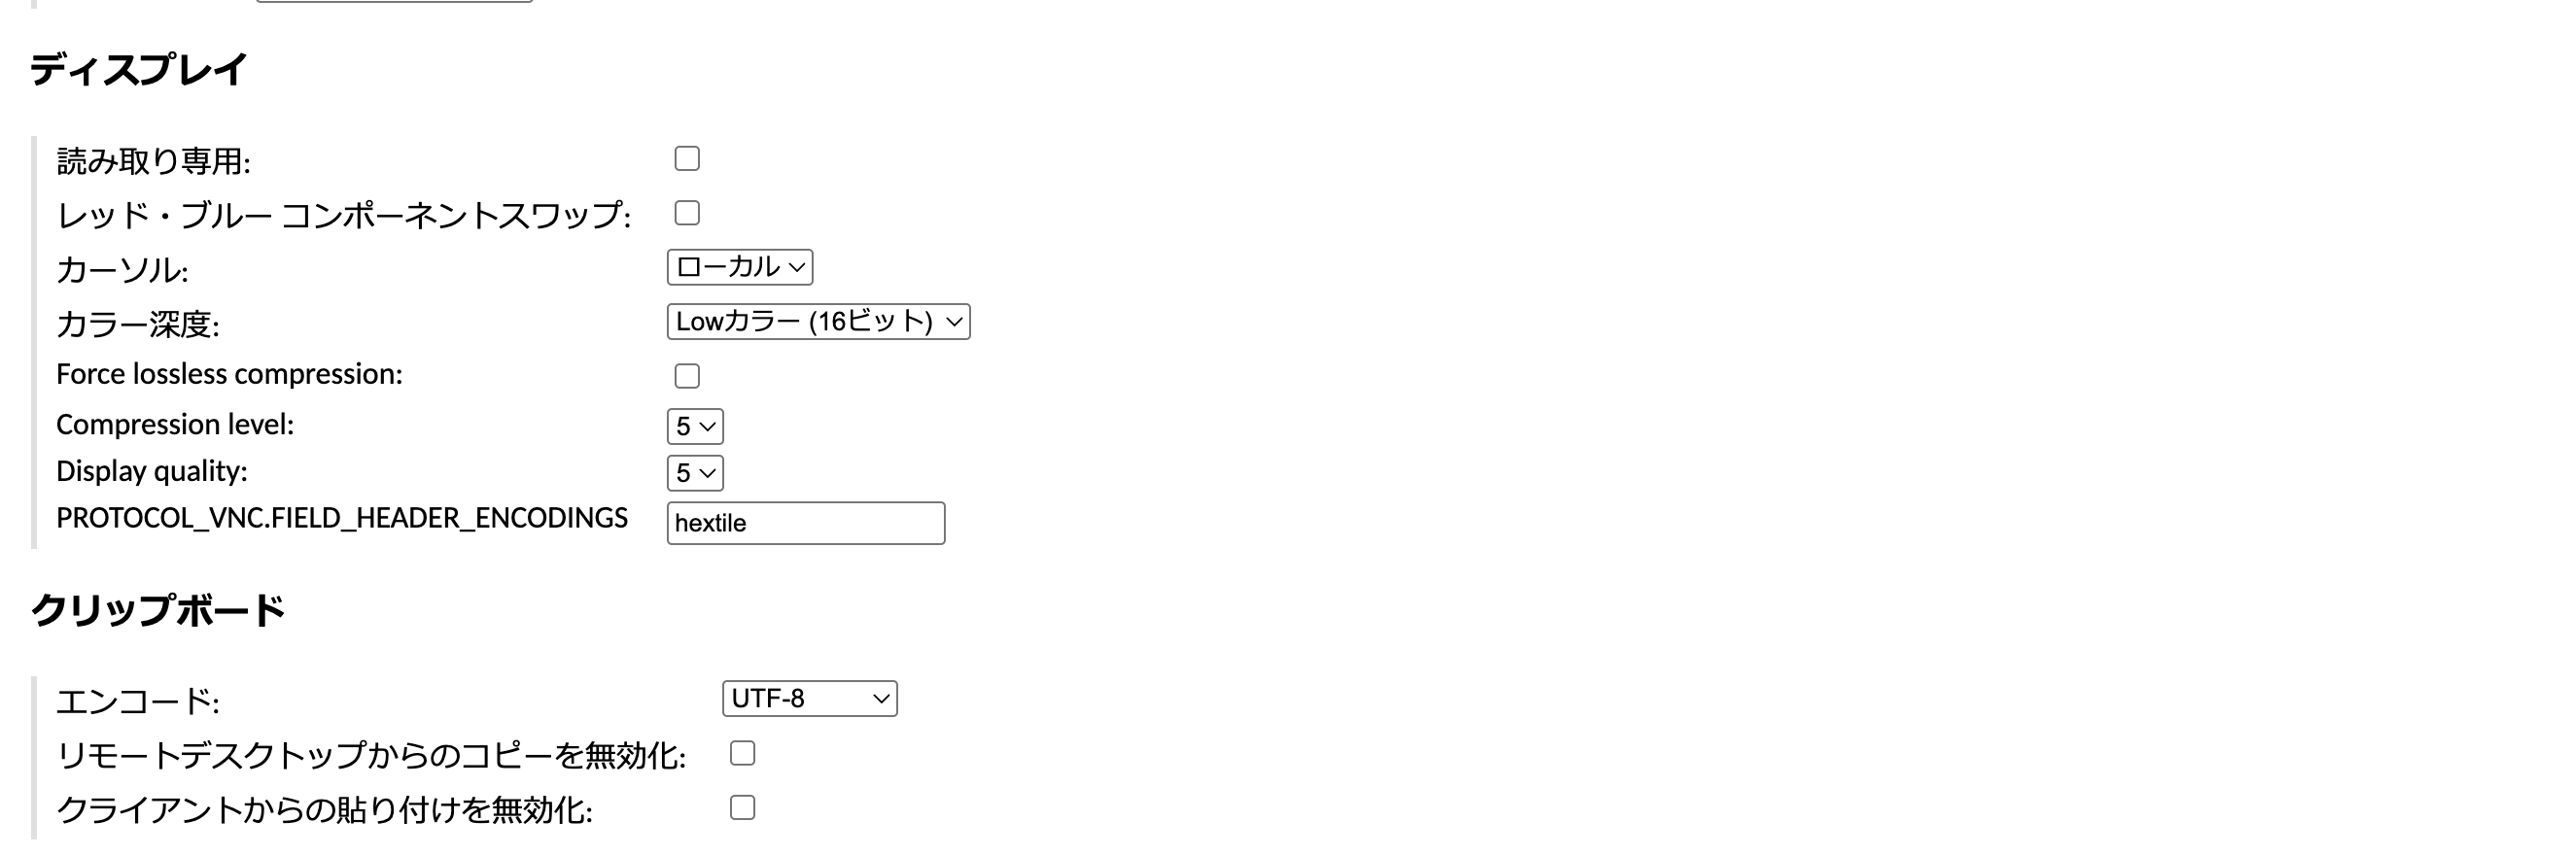Click the ディスプレイ section heading
The image size is (2576, 855).
coord(138,70)
